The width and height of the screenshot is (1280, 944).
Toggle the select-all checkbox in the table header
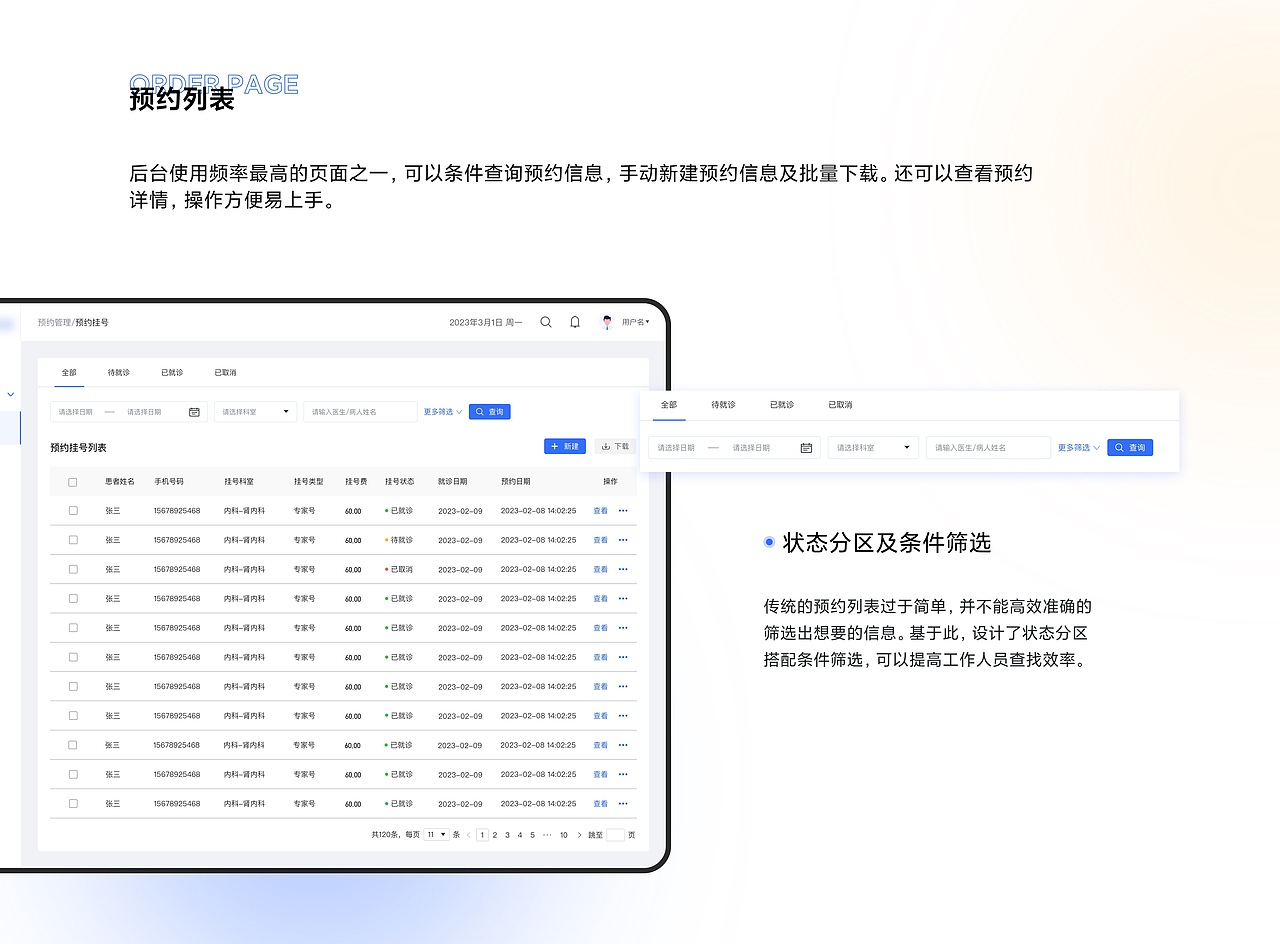click(x=73, y=481)
